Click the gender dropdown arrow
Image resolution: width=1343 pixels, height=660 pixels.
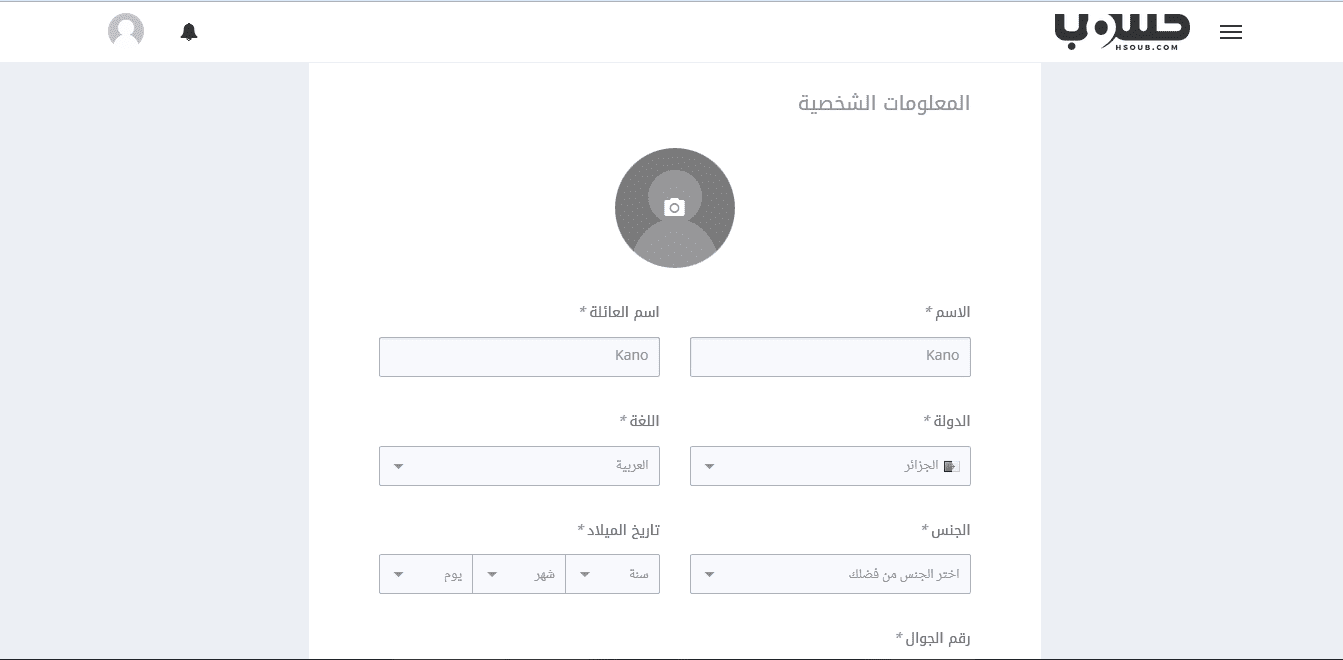[710, 575]
